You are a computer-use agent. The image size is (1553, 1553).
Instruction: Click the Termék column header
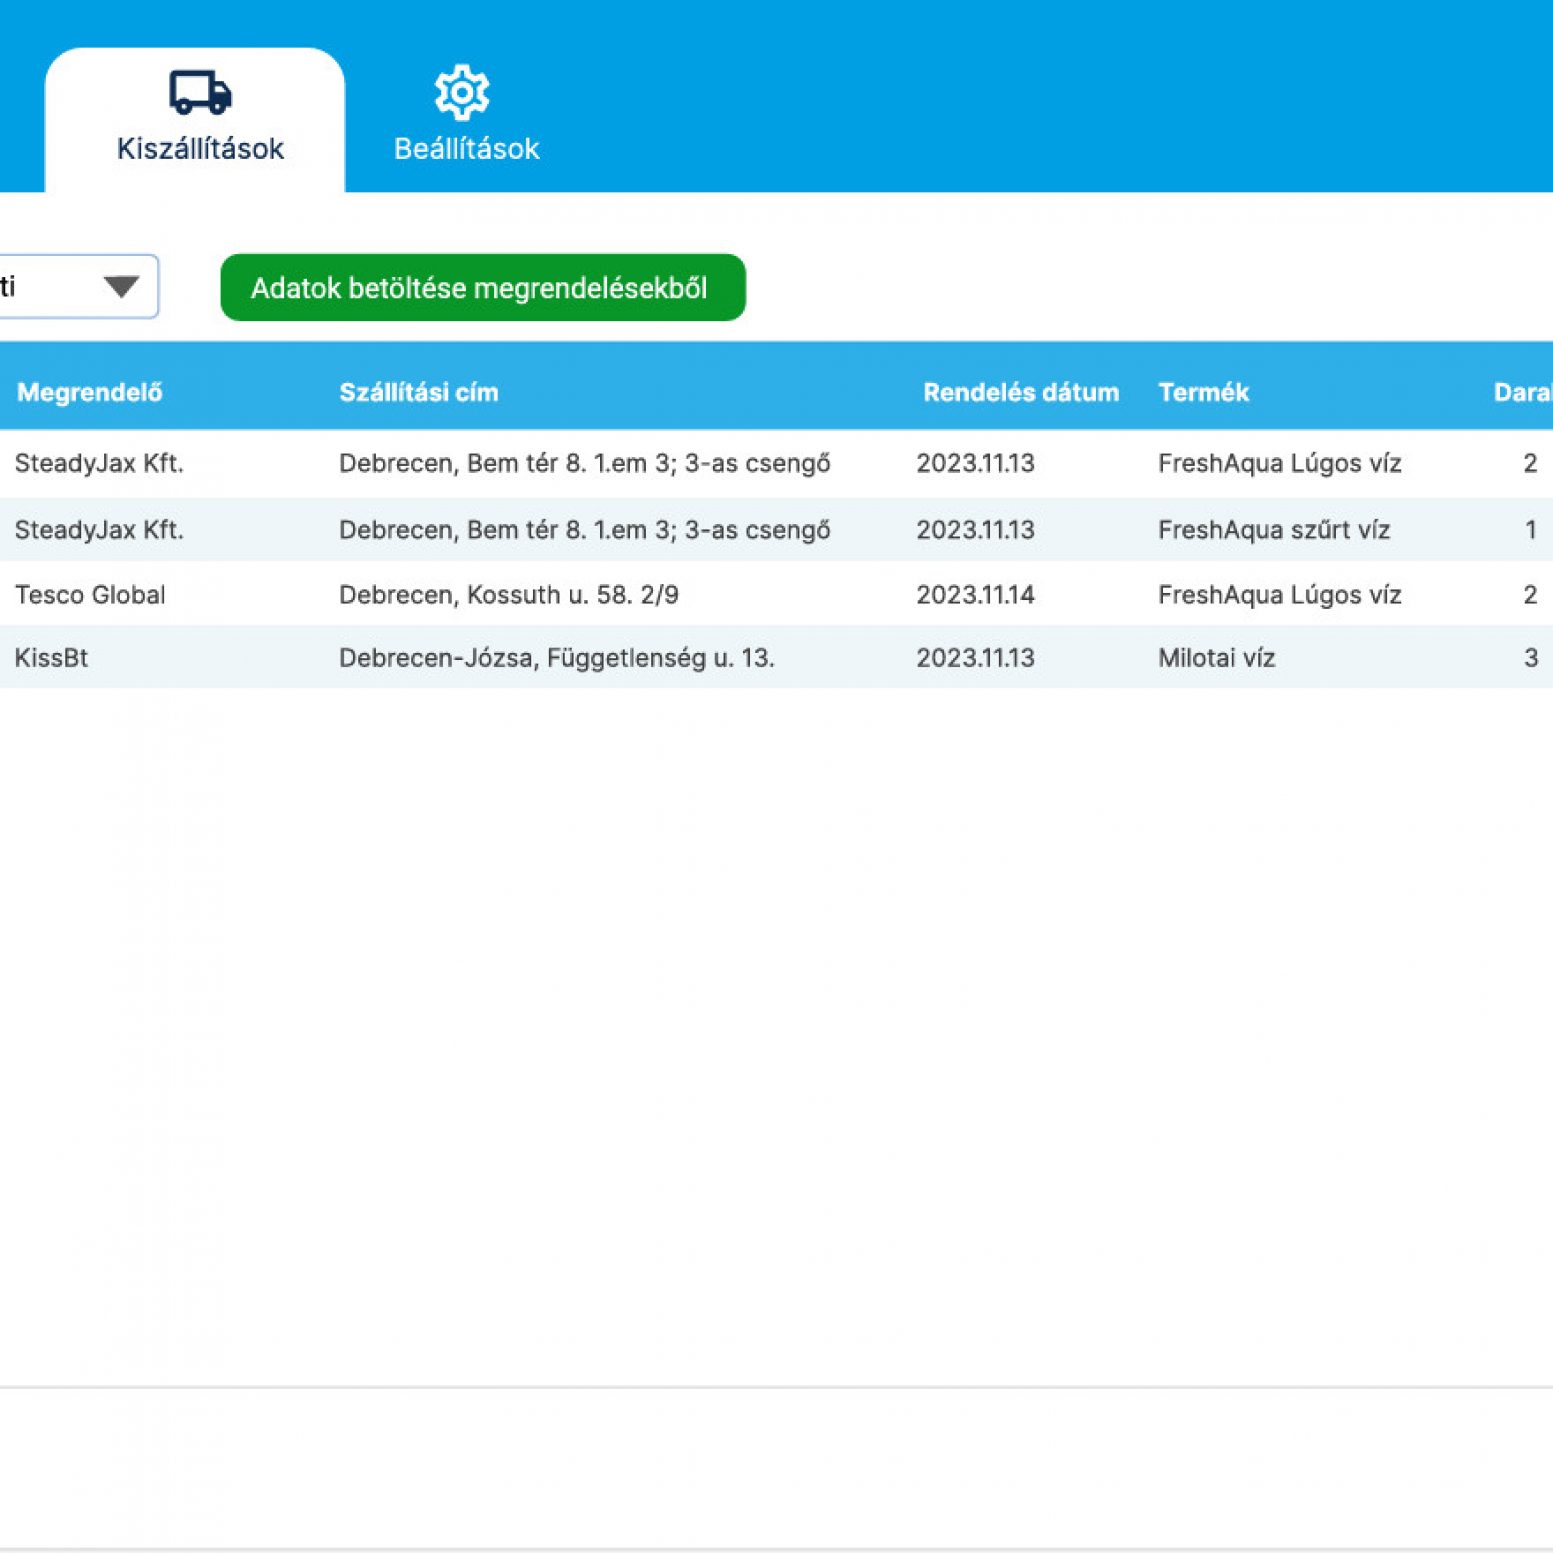(x=1203, y=392)
